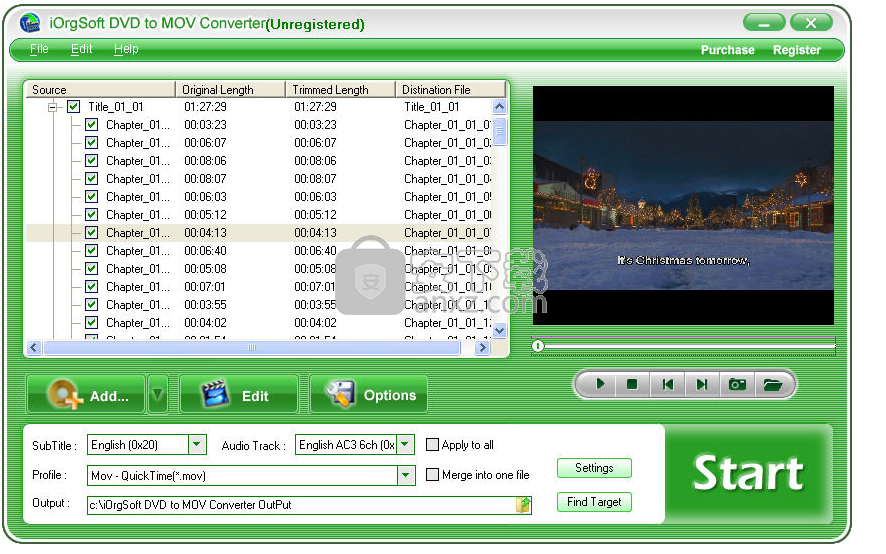Click the Purchase link

click(727, 50)
